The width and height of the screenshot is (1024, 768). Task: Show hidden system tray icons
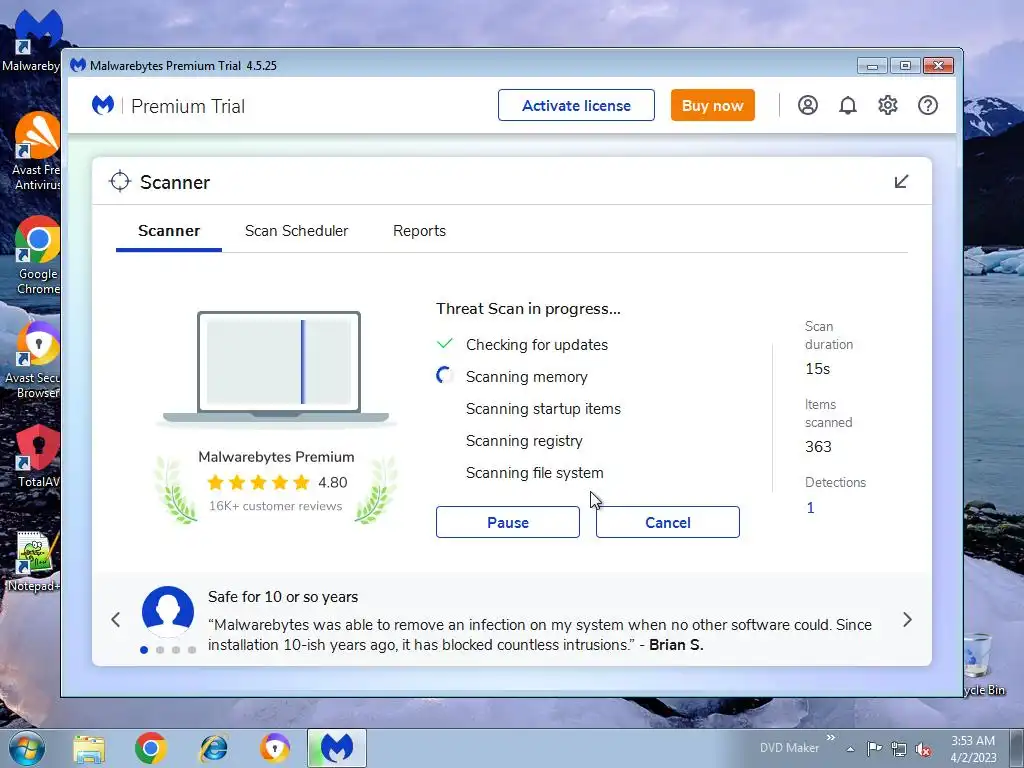(850, 749)
